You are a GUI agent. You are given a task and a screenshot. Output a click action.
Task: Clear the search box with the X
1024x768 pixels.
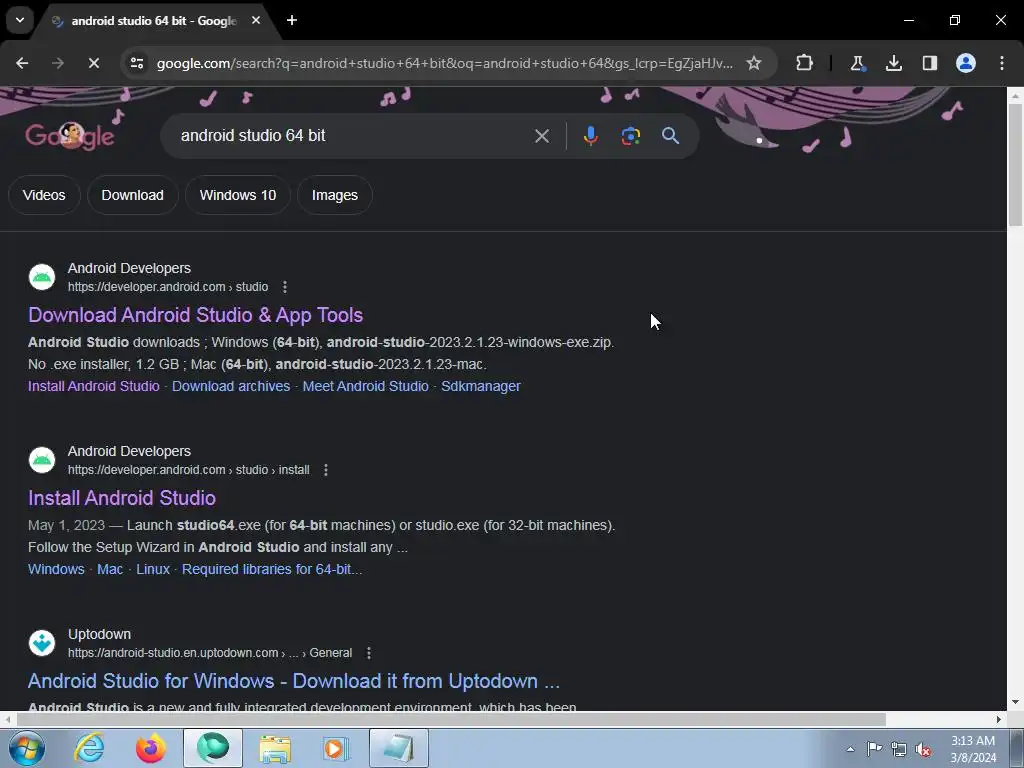point(541,136)
